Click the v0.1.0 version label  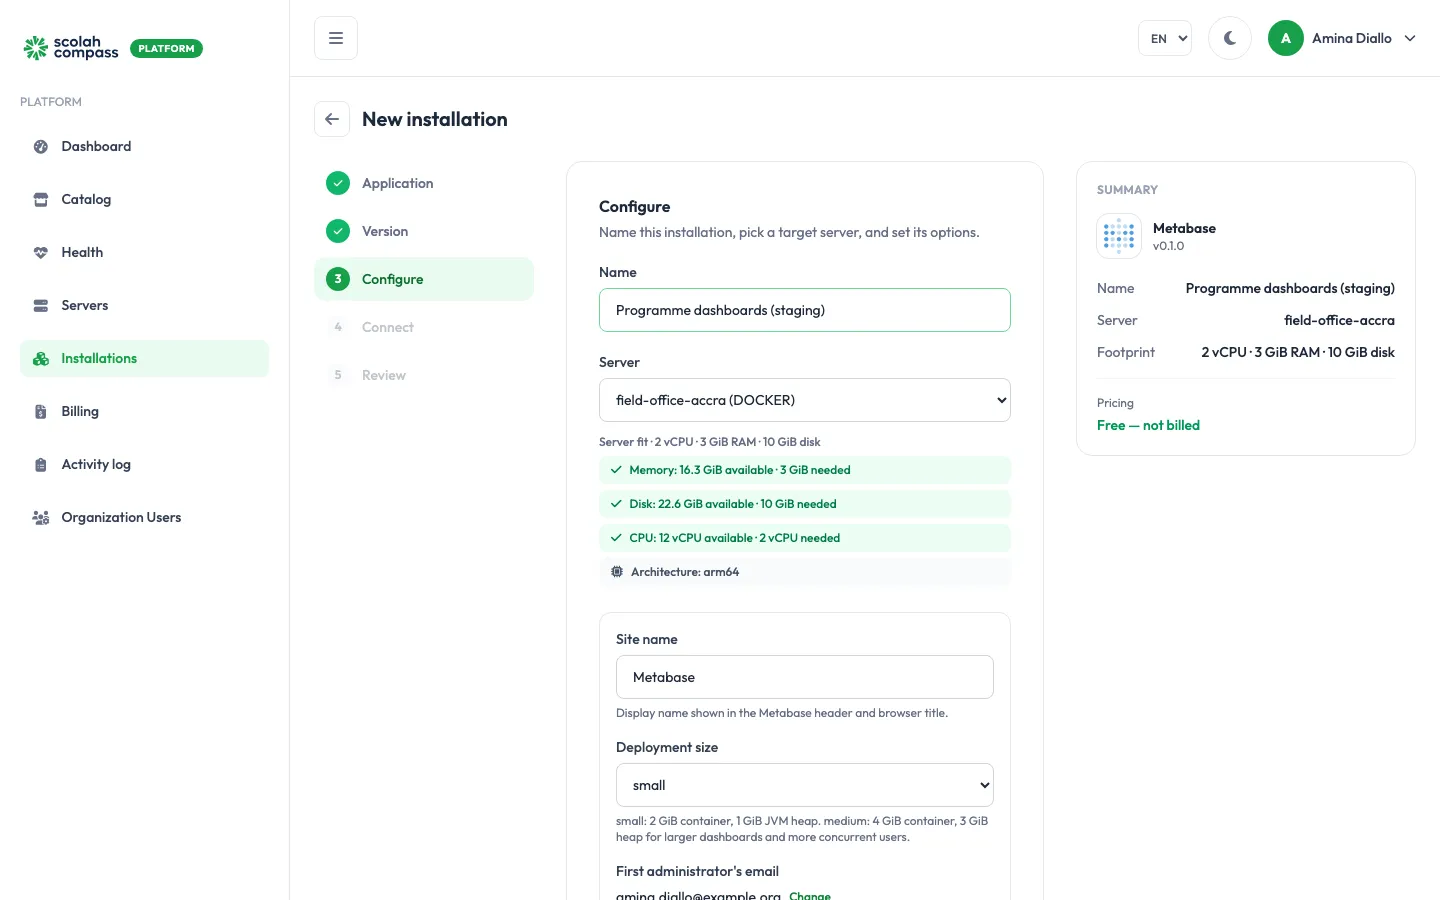1168,246
